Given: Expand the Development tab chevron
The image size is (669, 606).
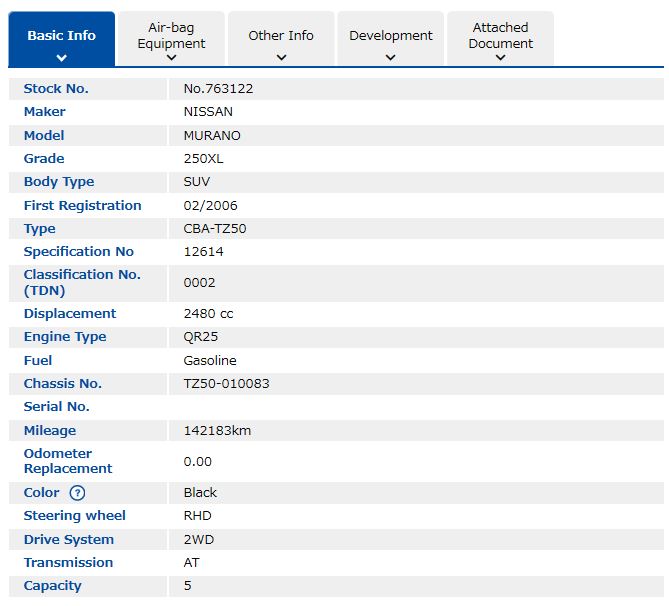Looking at the screenshot, I should [x=390, y=58].
